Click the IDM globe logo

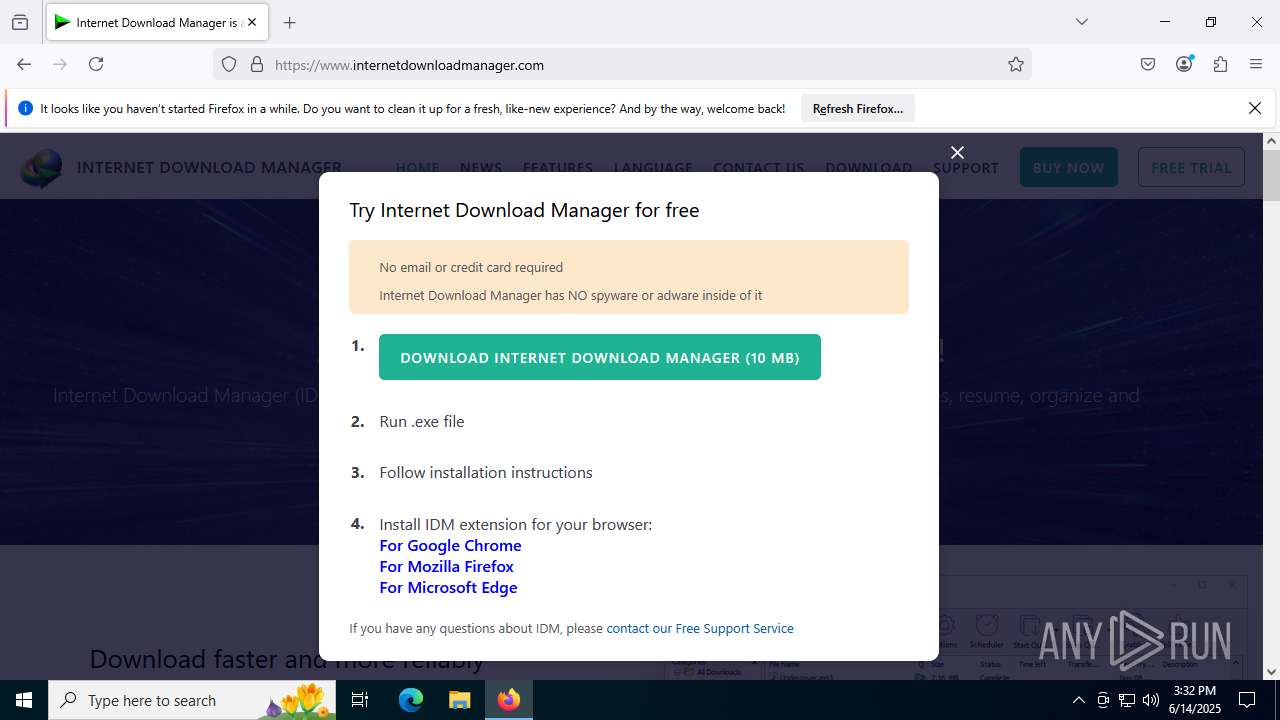click(x=41, y=168)
